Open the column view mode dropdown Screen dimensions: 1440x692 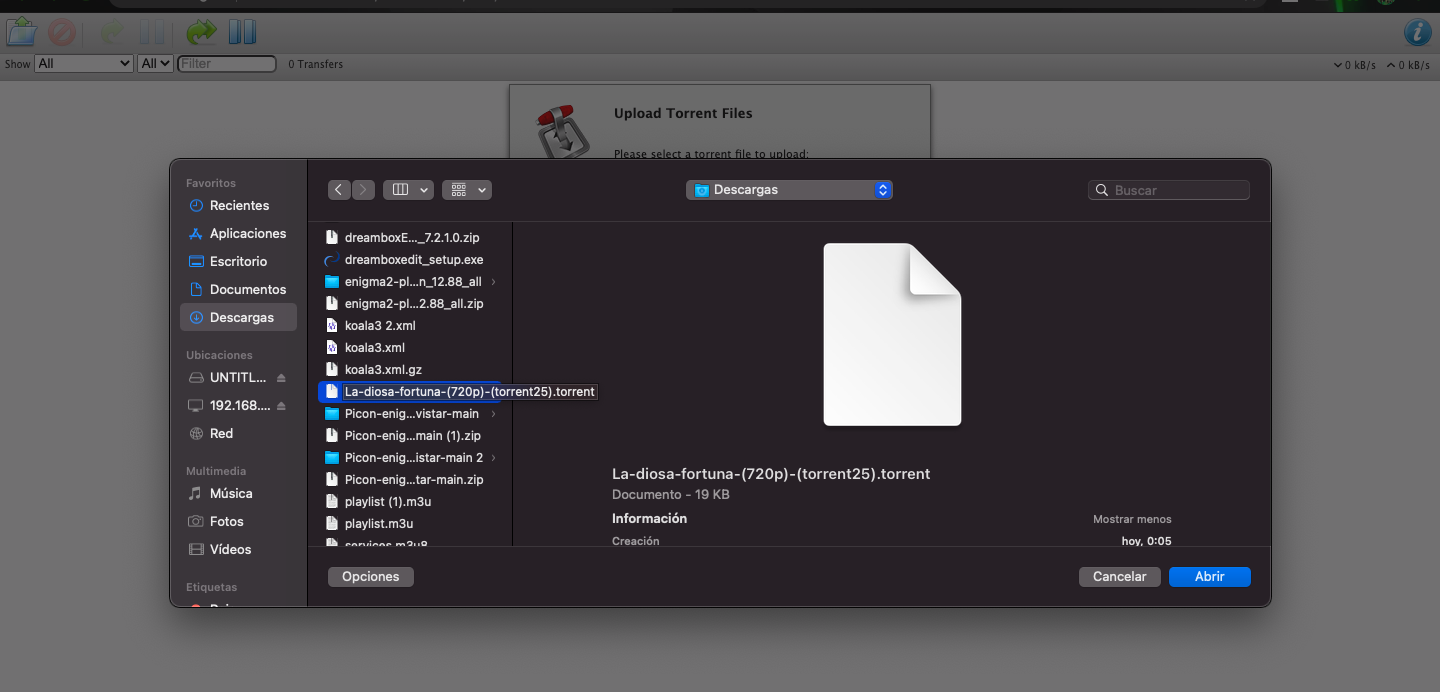pos(408,190)
